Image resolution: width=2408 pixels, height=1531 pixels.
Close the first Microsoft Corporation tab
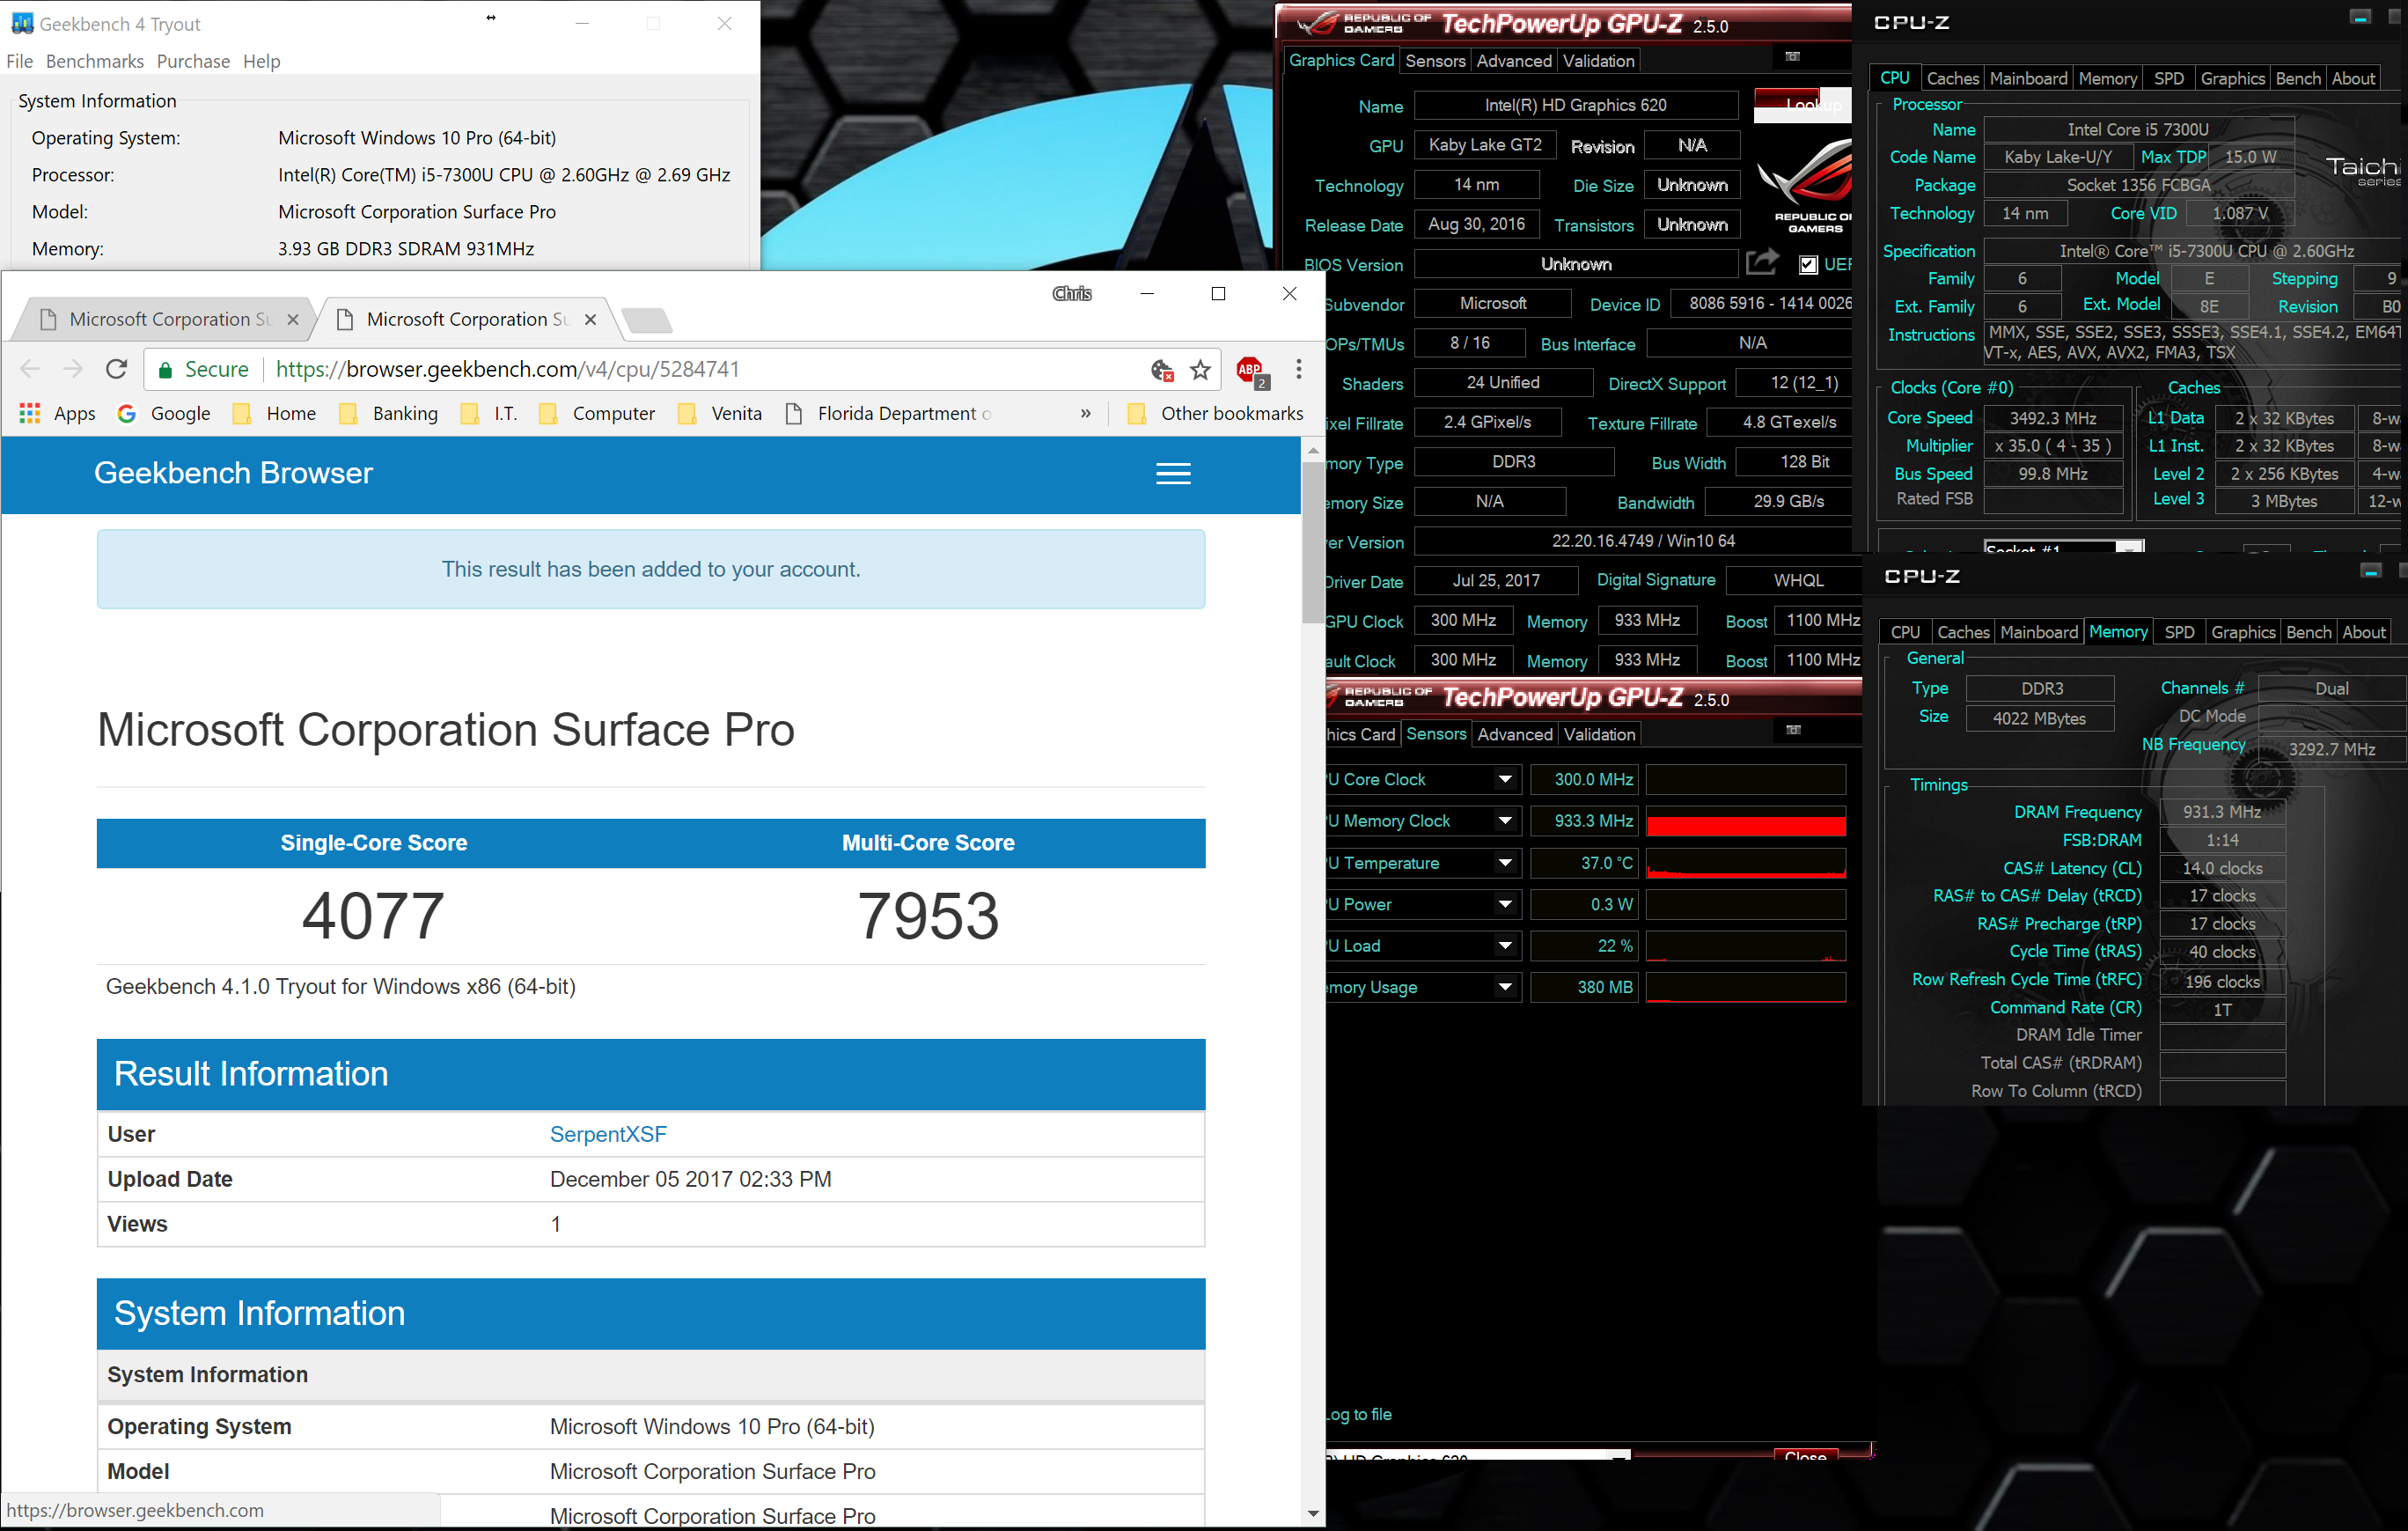(293, 319)
